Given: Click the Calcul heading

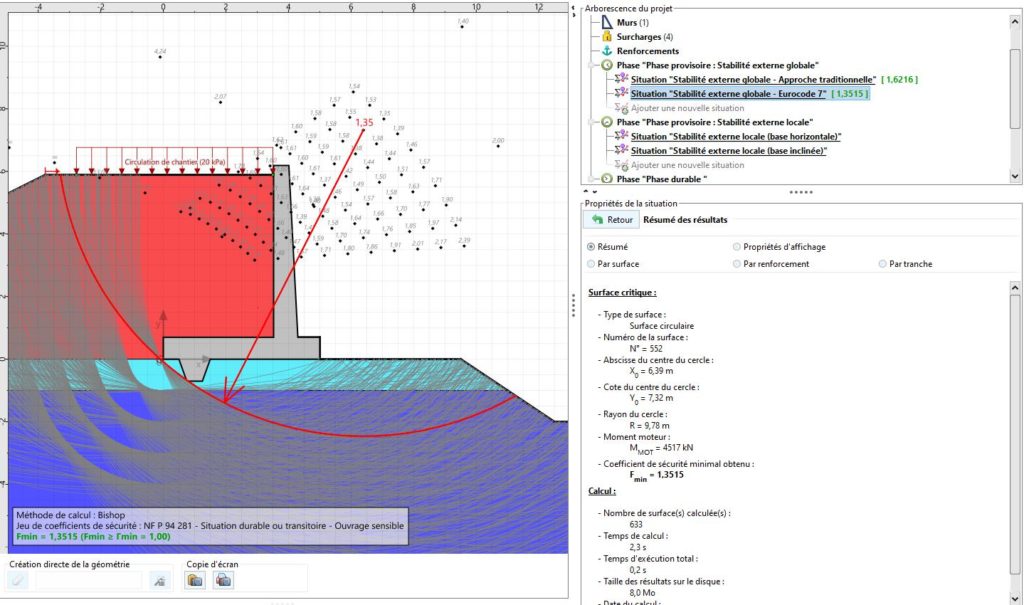Looking at the screenshot, I should pyautogui.click(x=601, y=491).
